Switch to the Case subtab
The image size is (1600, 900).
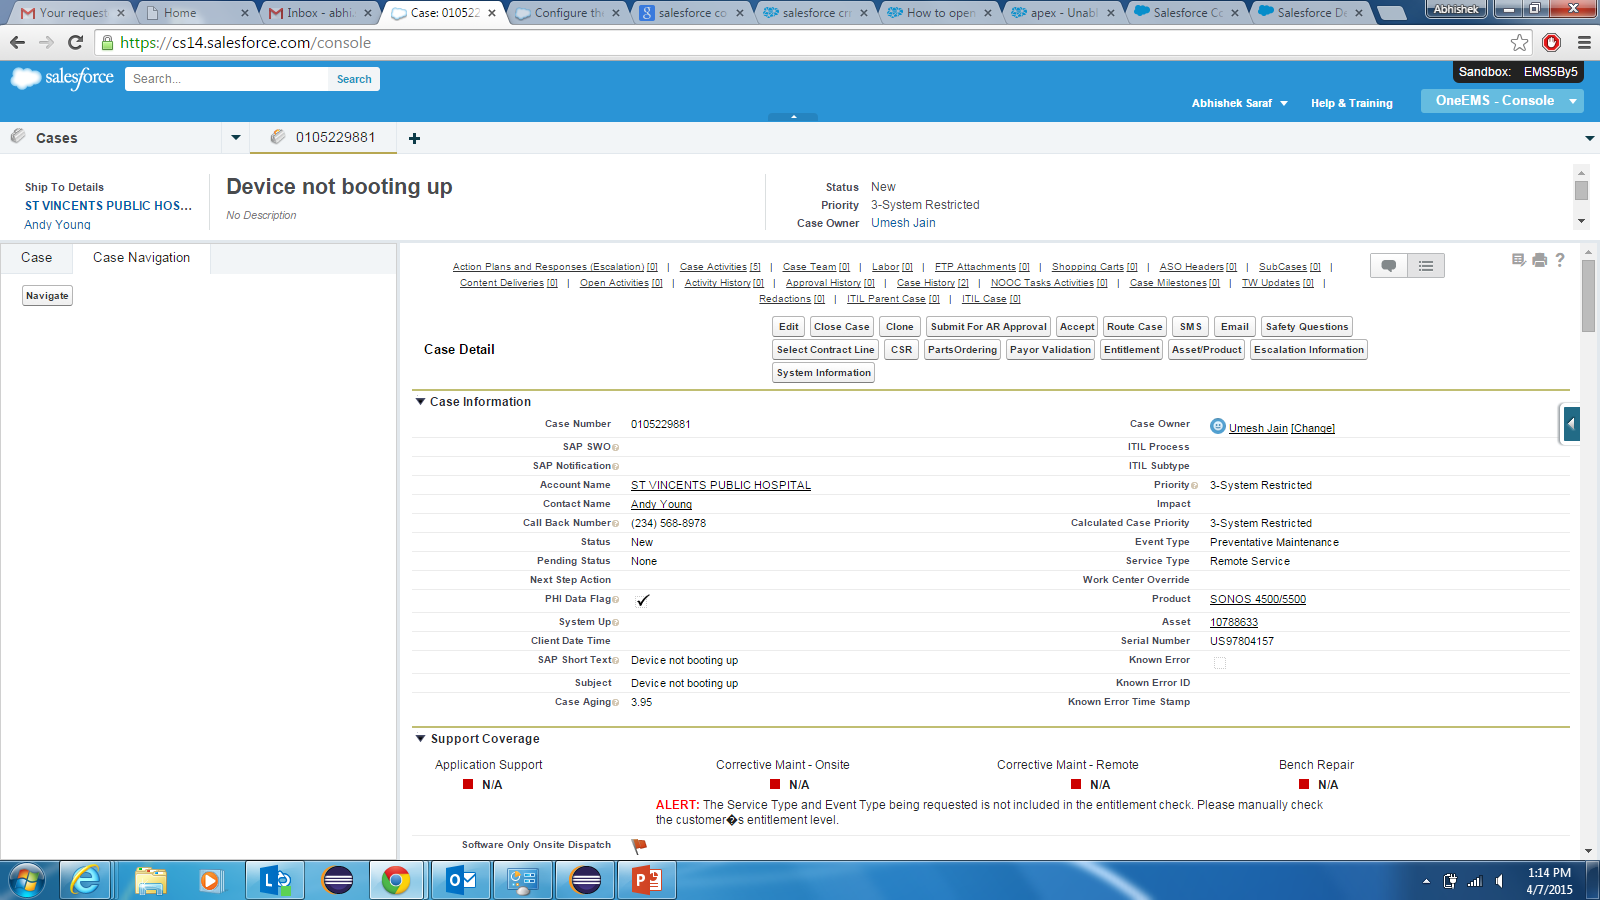coord(37,258)
